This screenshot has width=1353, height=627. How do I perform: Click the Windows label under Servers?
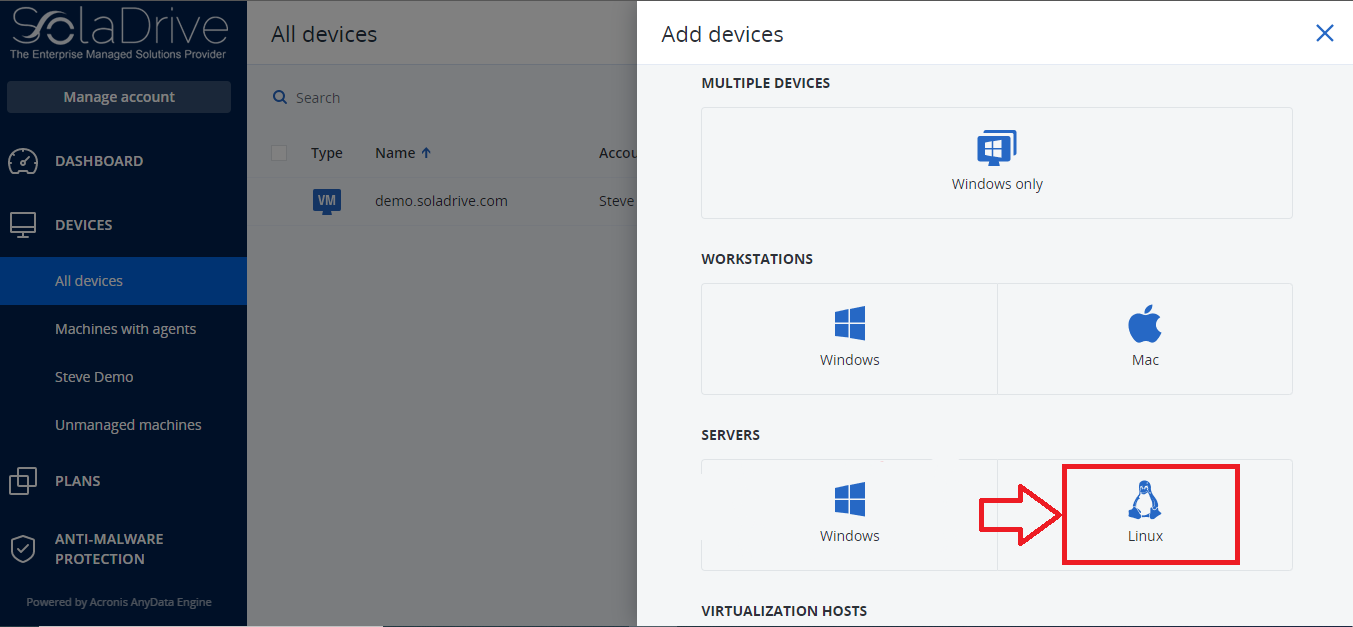click(x=850, y=536)
